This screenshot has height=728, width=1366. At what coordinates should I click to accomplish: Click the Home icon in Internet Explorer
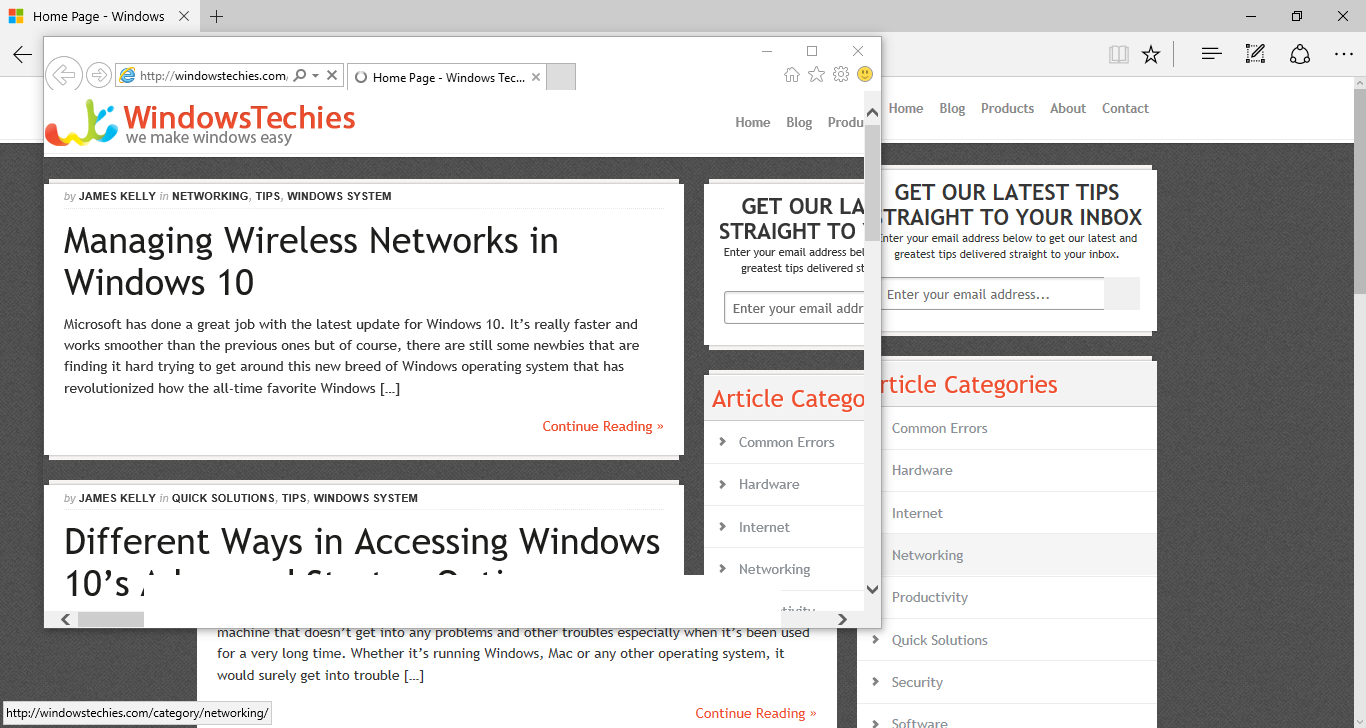[x=791, y=74]
